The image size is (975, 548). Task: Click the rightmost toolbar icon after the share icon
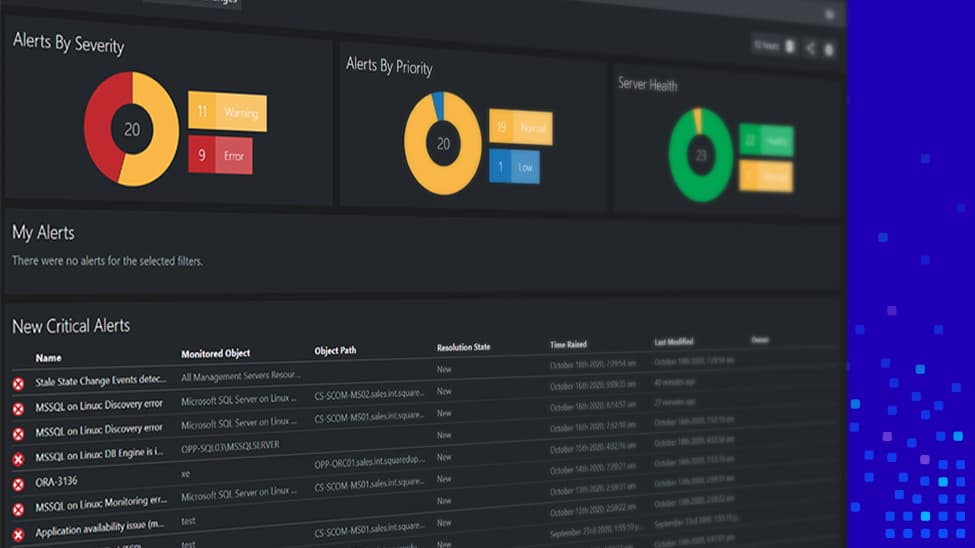(x=829, y=48)
